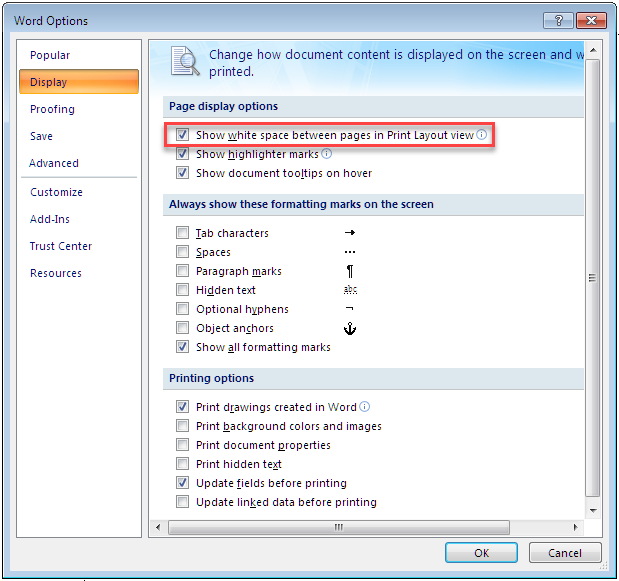
Task: Switch to Advanced options category
Action: click(x=54, y=163)
